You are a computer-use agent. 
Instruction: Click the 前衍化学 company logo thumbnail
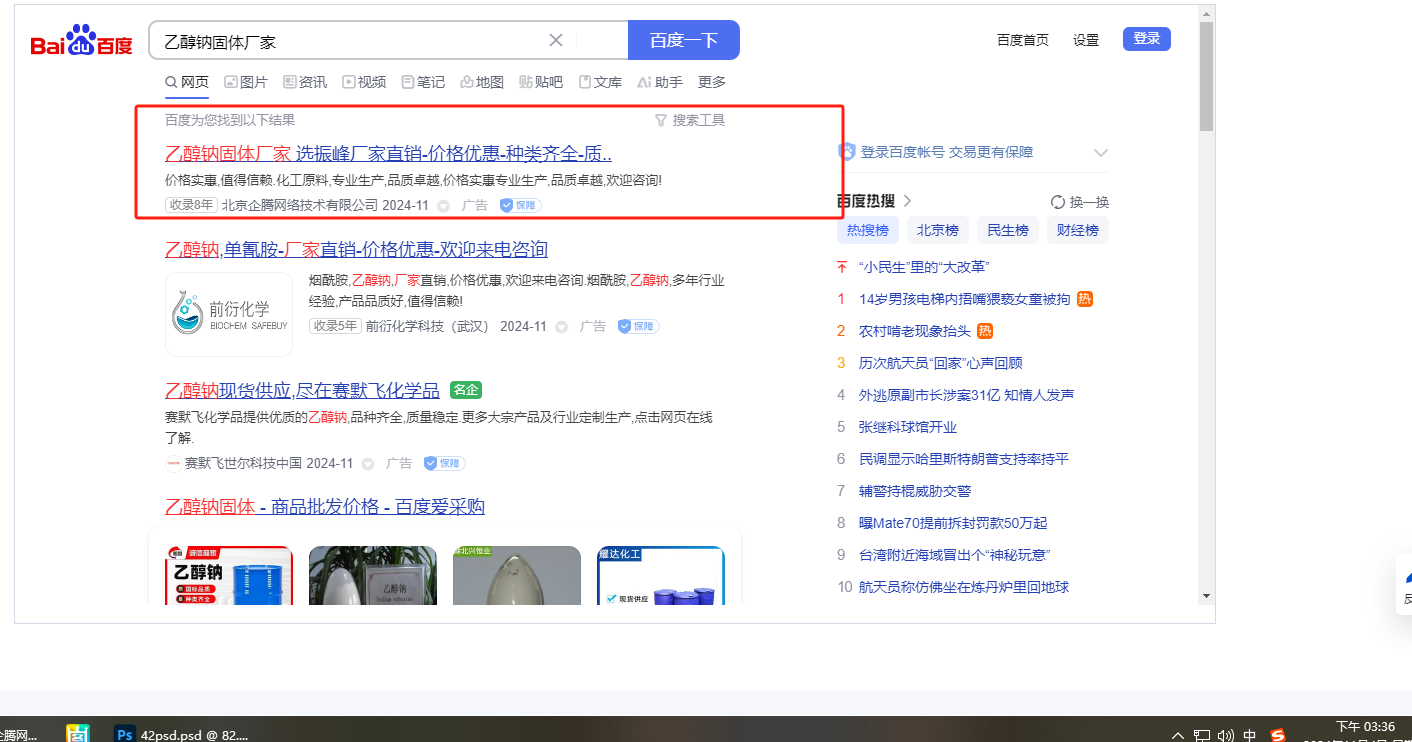point(229,314)
